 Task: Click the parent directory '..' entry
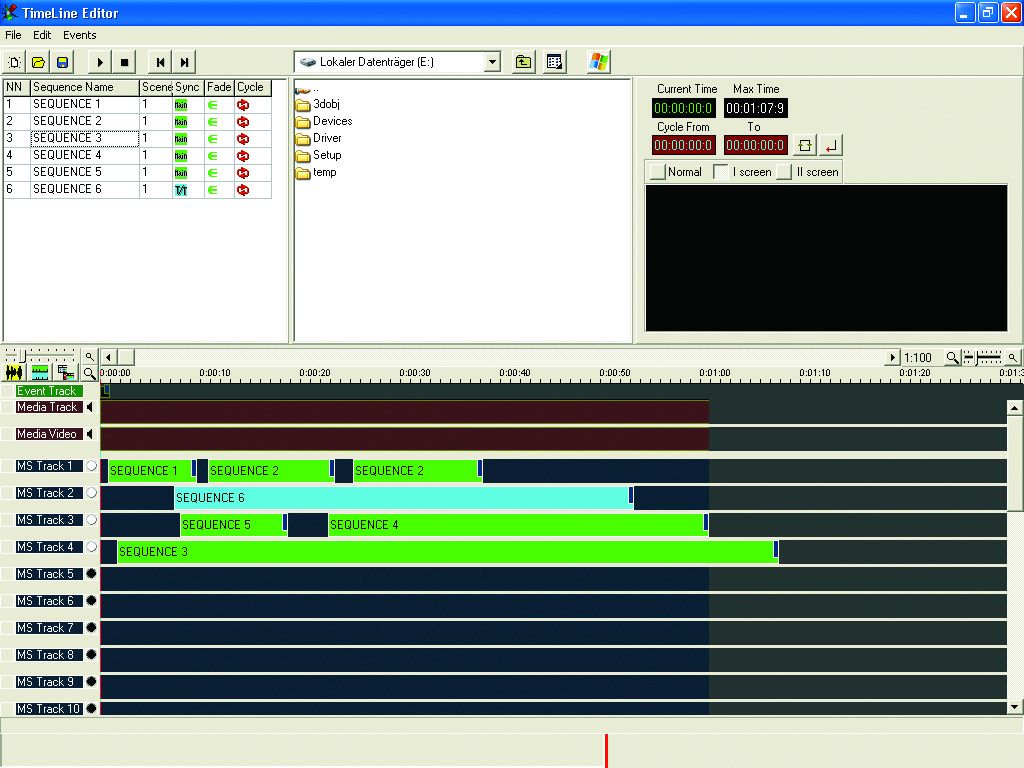pos(307,89)
